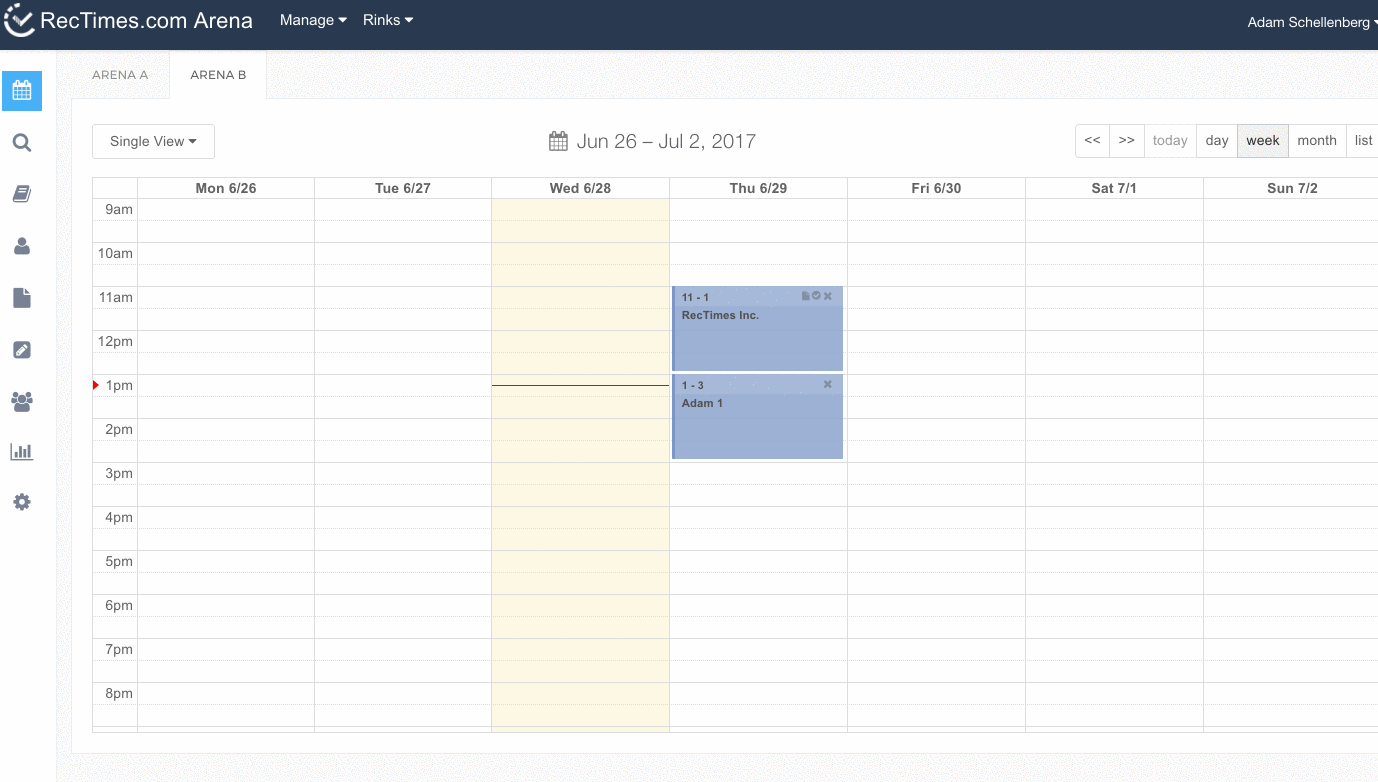
Task: Switch to the month calendar view
Action: coord(1316,141)
